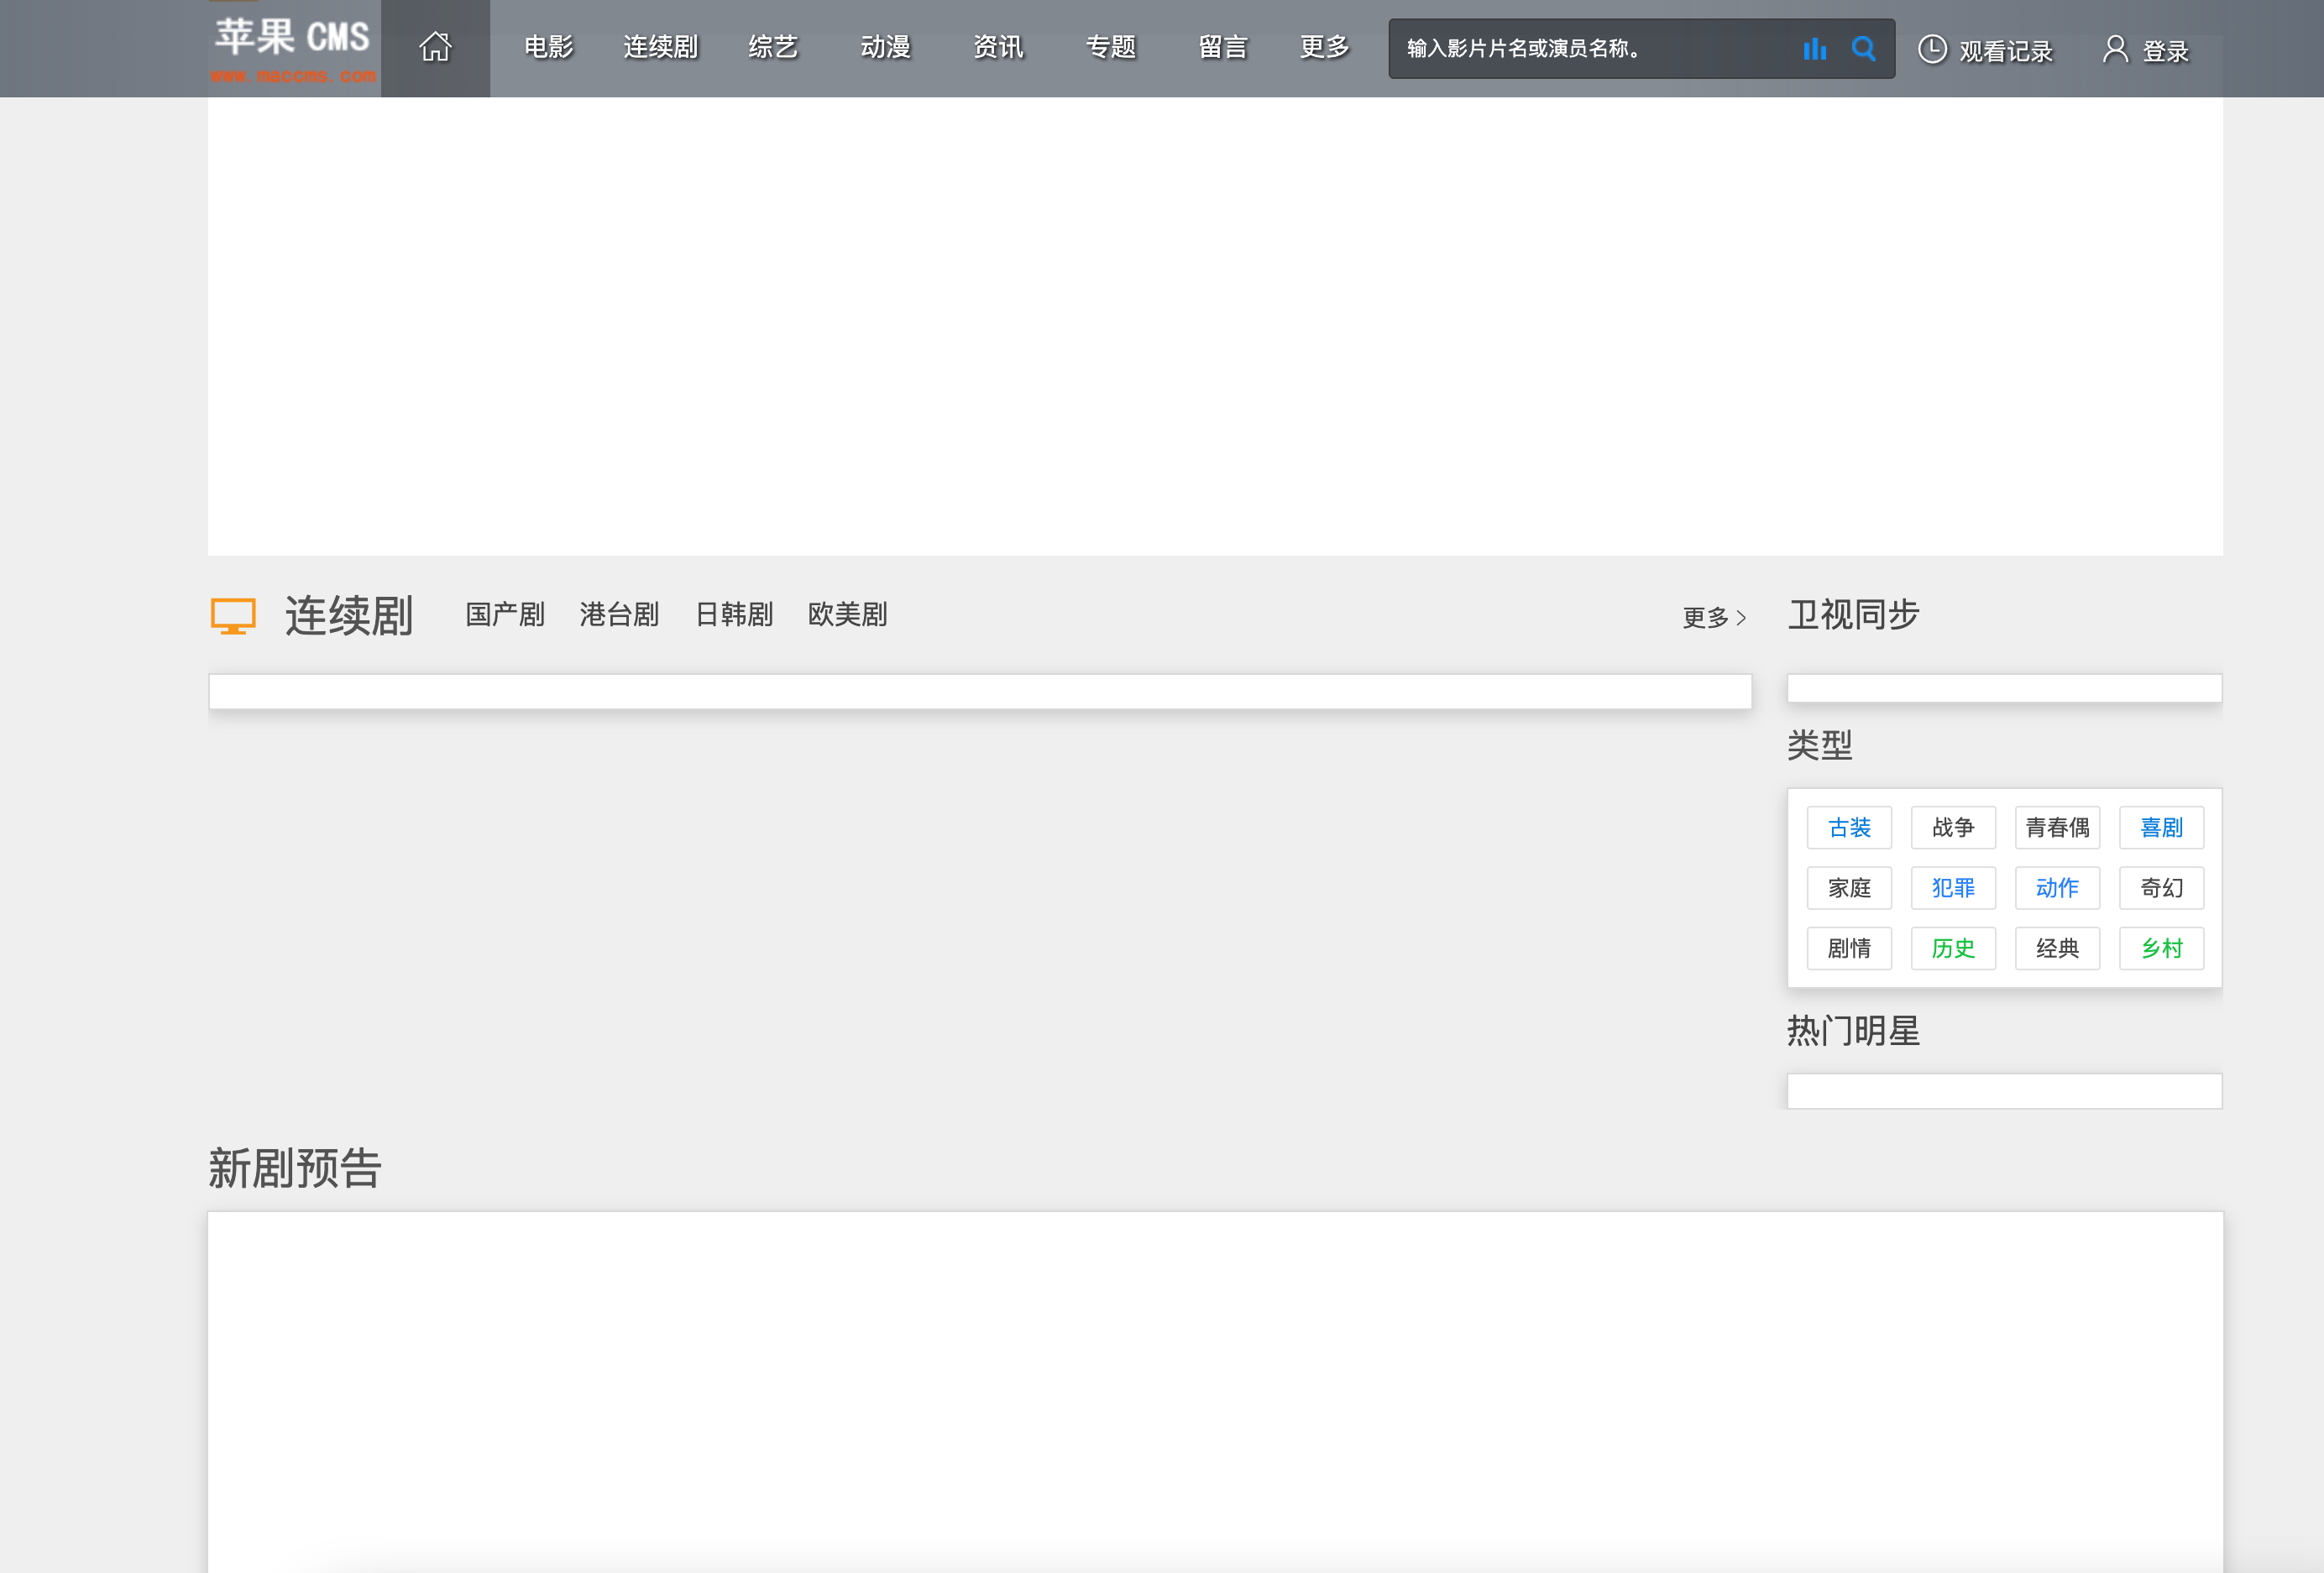Choose the 喜剧 genre tag
Screen dimensions: 2324x1573
click(x=2161, y=828)
